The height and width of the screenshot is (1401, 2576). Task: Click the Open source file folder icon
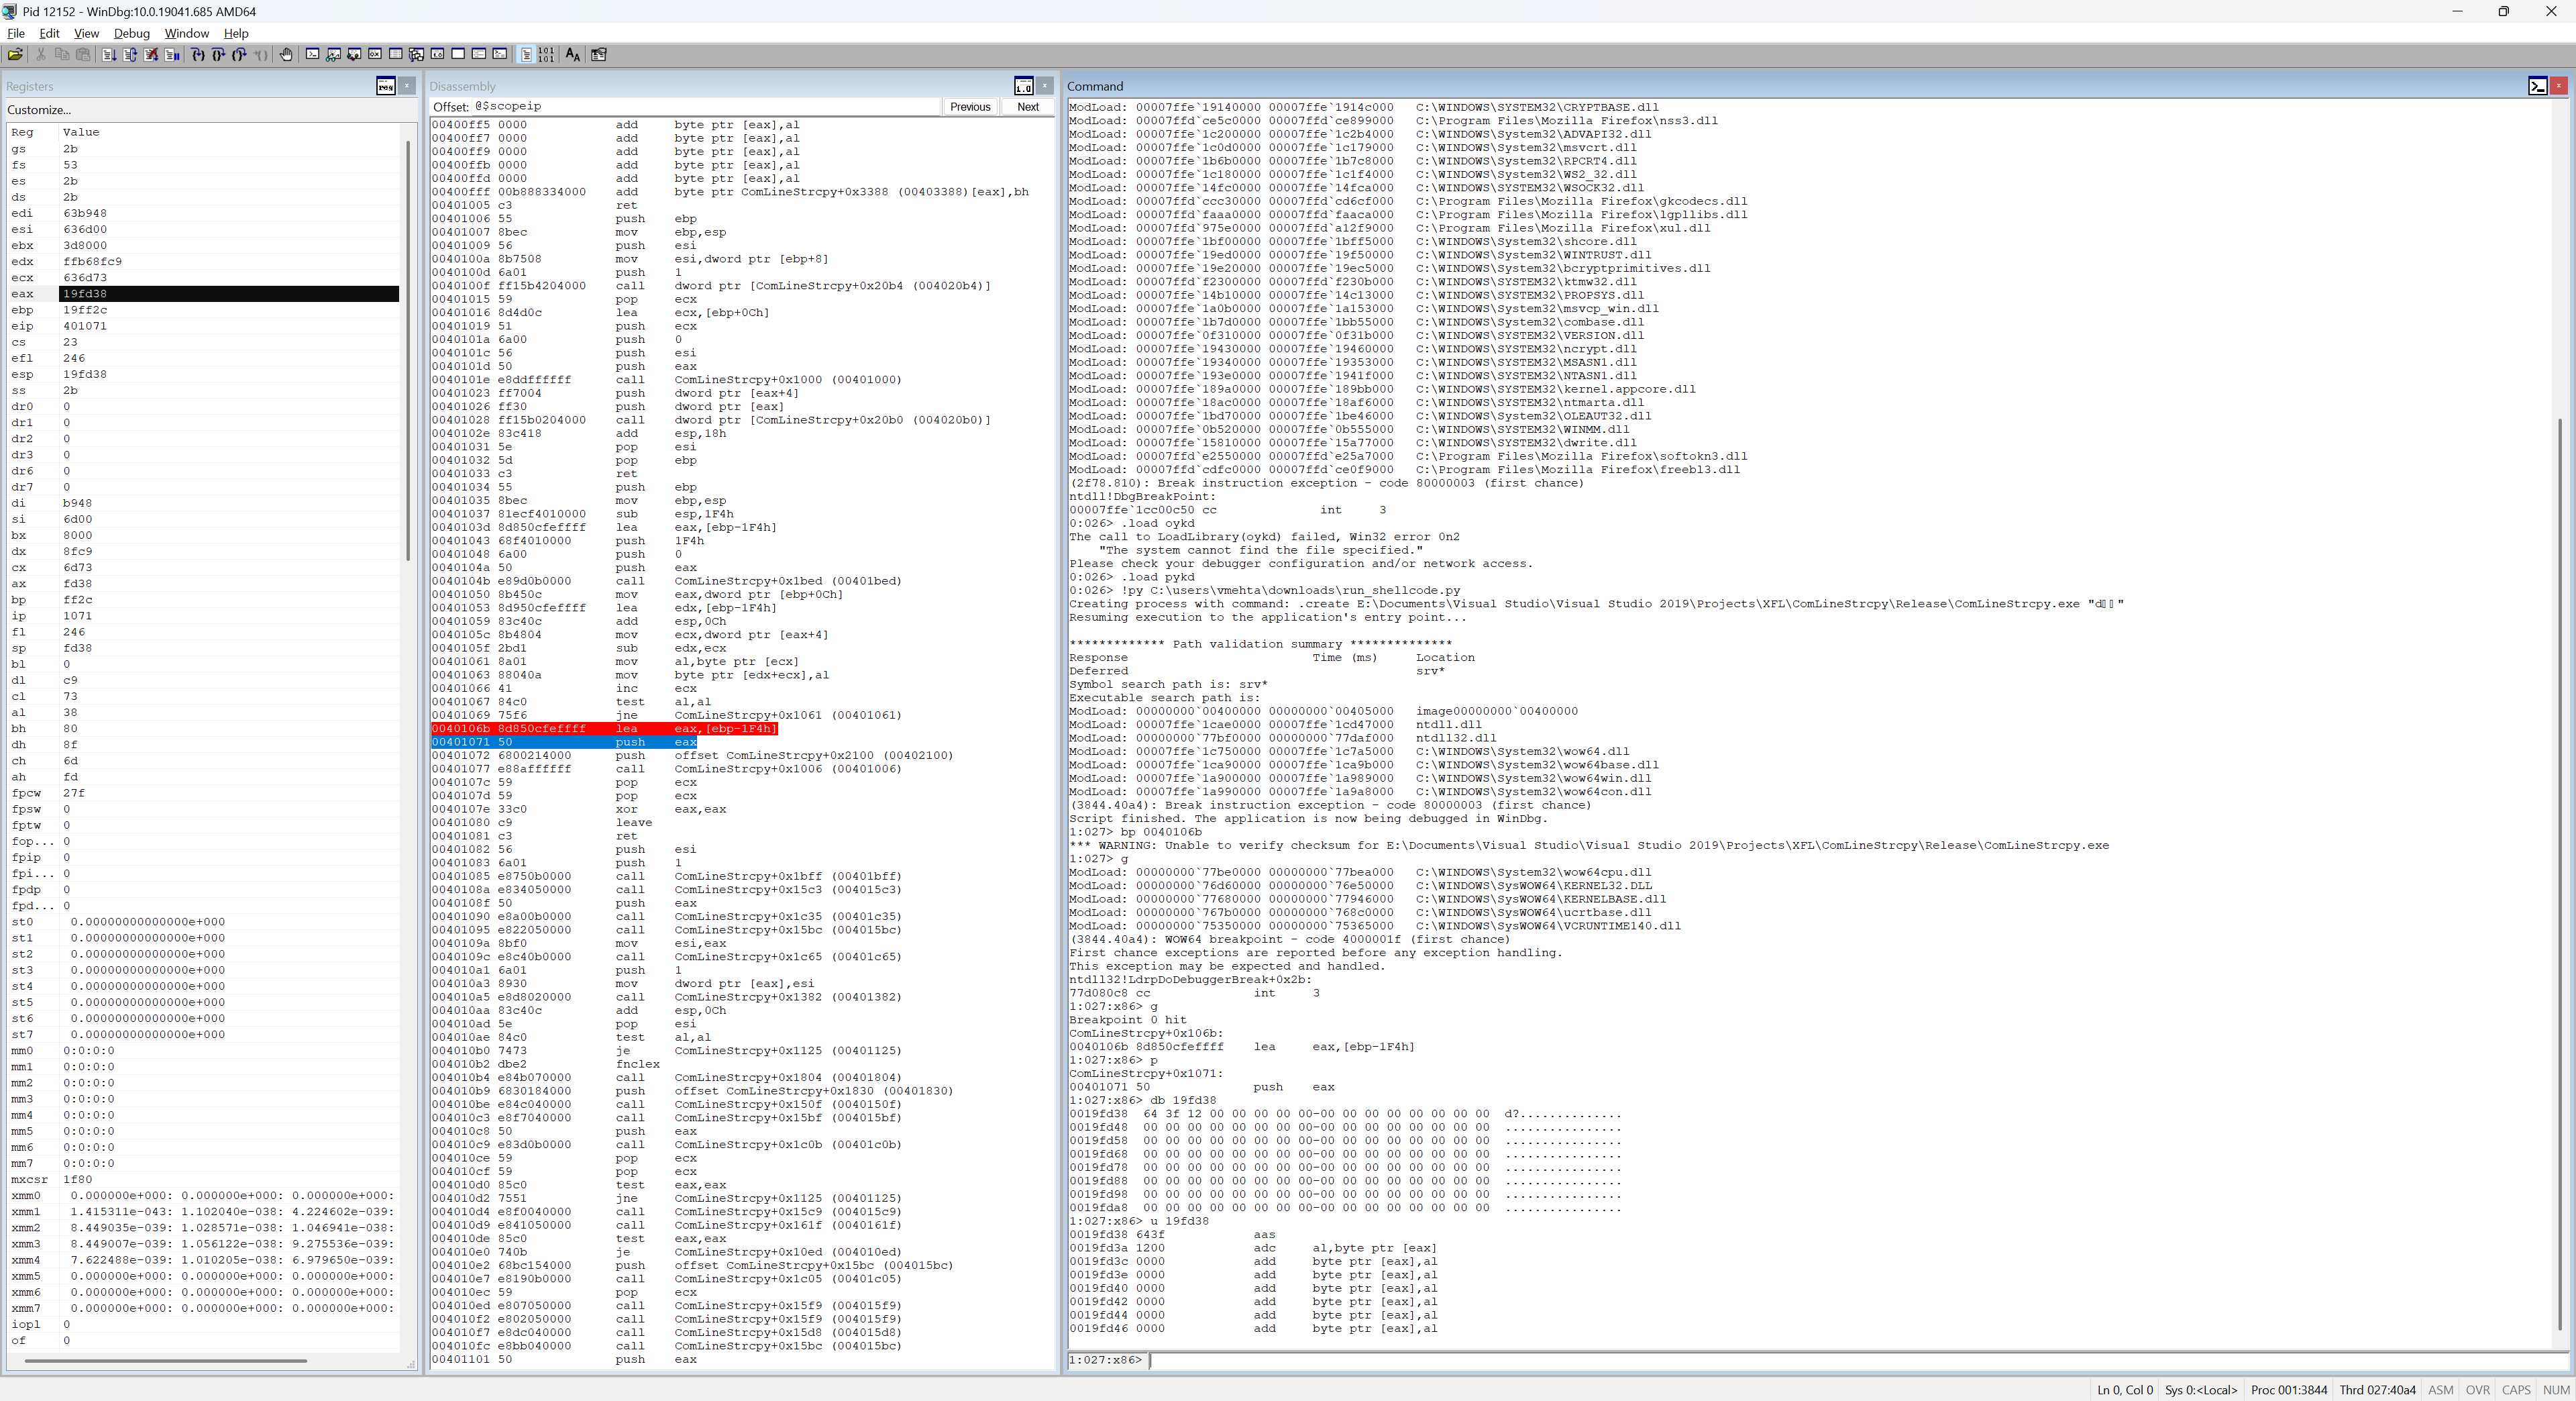click(x=15, y=54)
